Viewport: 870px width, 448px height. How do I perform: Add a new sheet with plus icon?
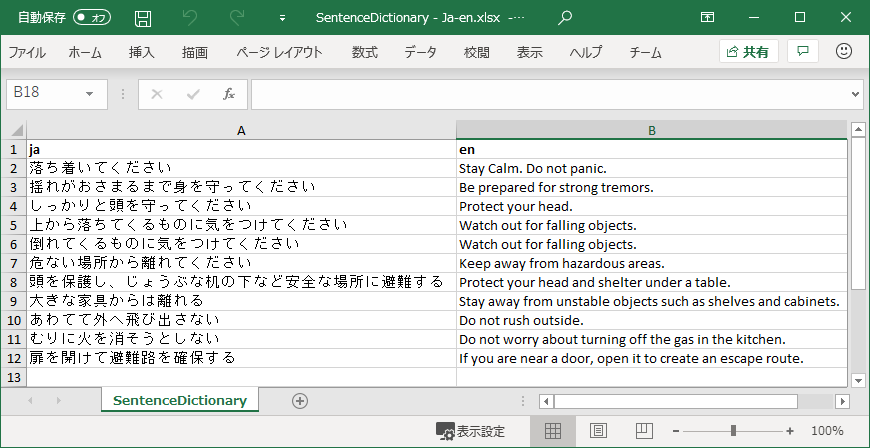300,401
